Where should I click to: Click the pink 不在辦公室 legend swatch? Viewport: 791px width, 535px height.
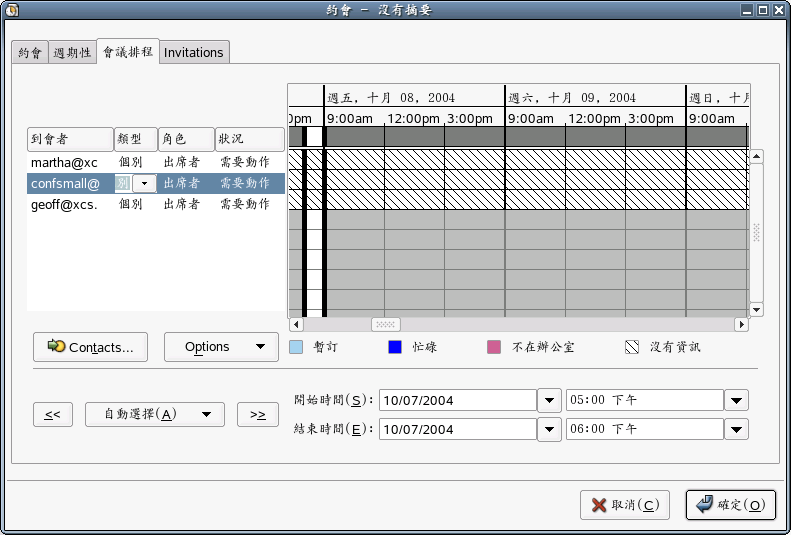[x=494, y=347]
